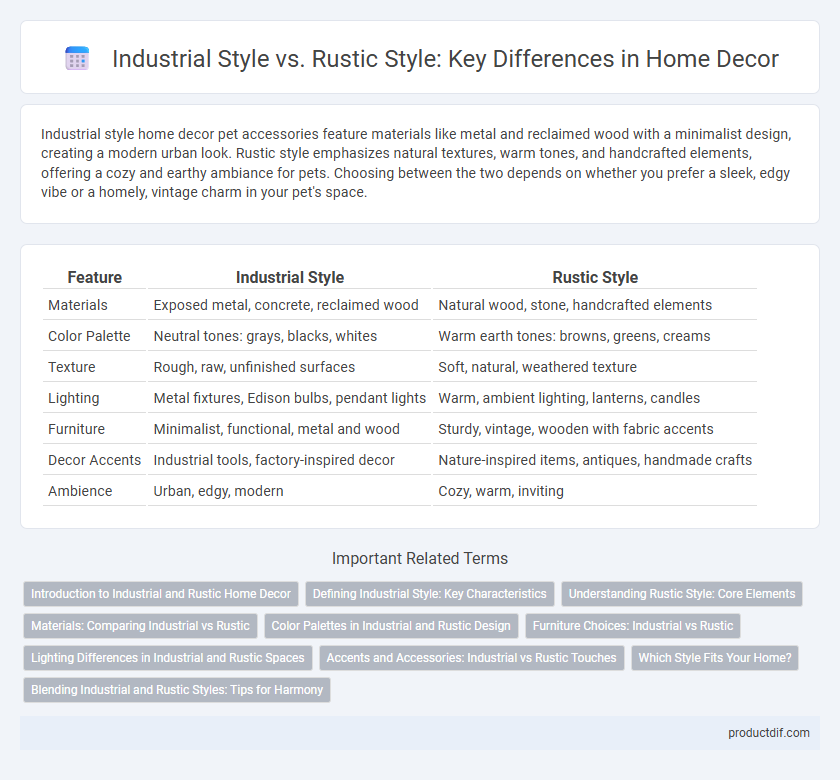Click 'Nature-inspired items, antiques, handmade crafts' cell

pyautogui.click(x=595, y=460)
